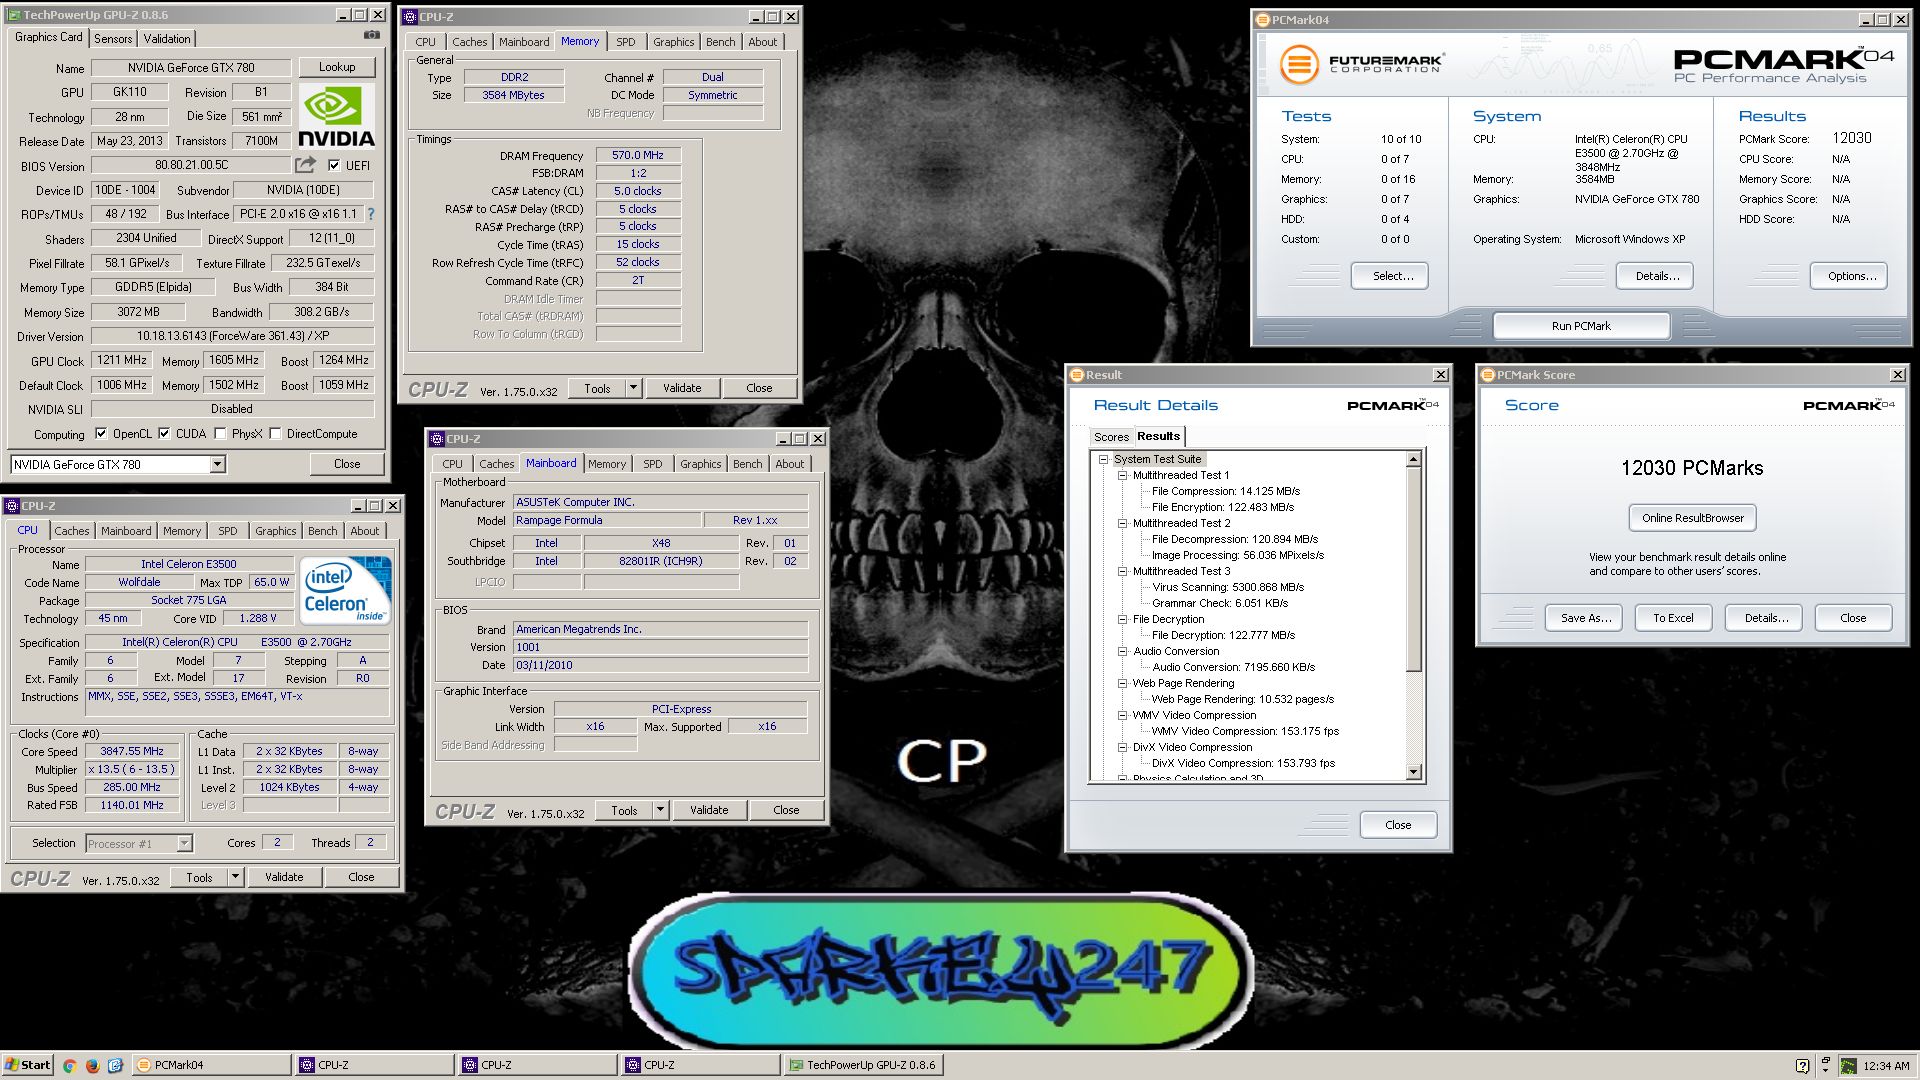Viewport: 1920px width, 1080px height.
Task: Open Tools dropdown arrow in CPU-Z Mainboard window
Action: click(x=660, y=810)
